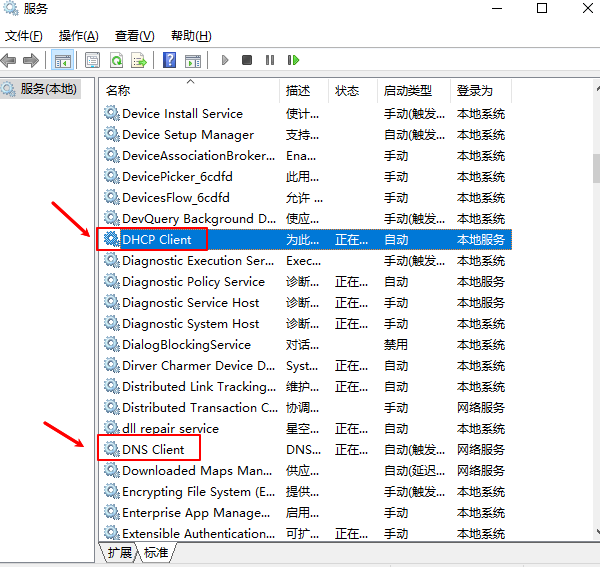Screen dimensions: 600x567
Task: Click the forward arrow toolbar button
Action: pos(31,60)
